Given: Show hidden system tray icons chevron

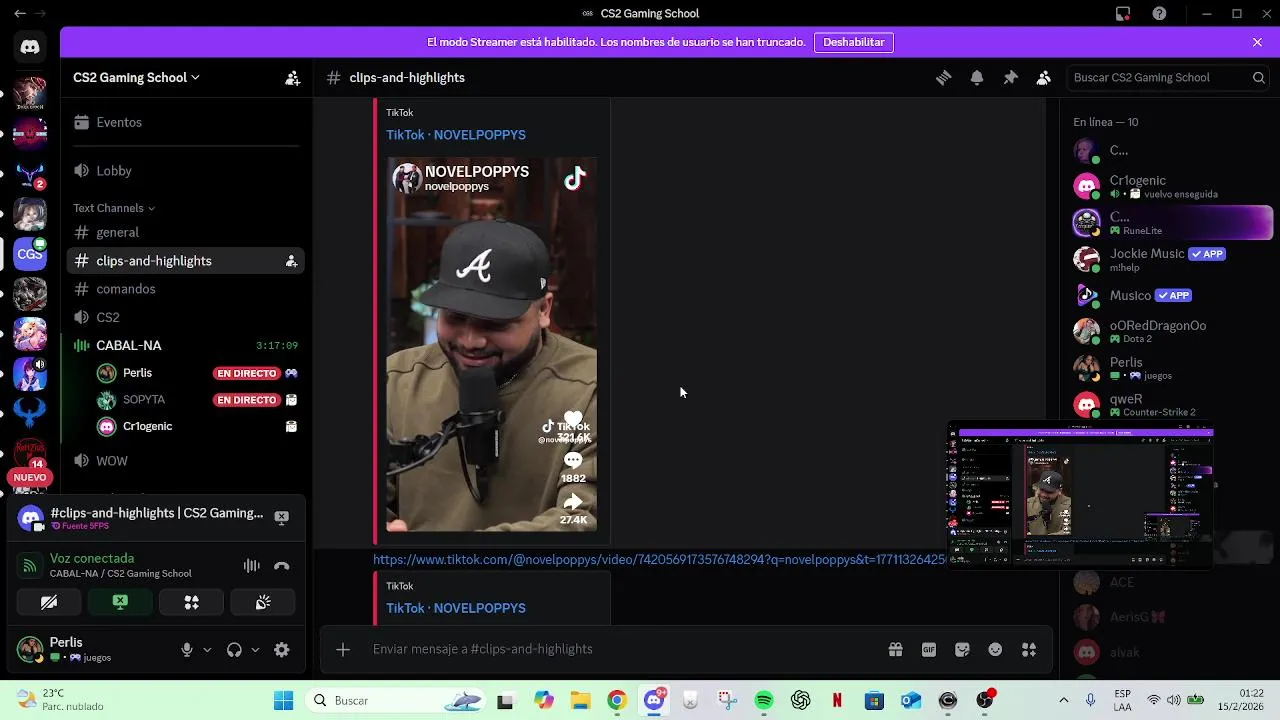Looking at the screenshot, I should (x=1063, y=701).
